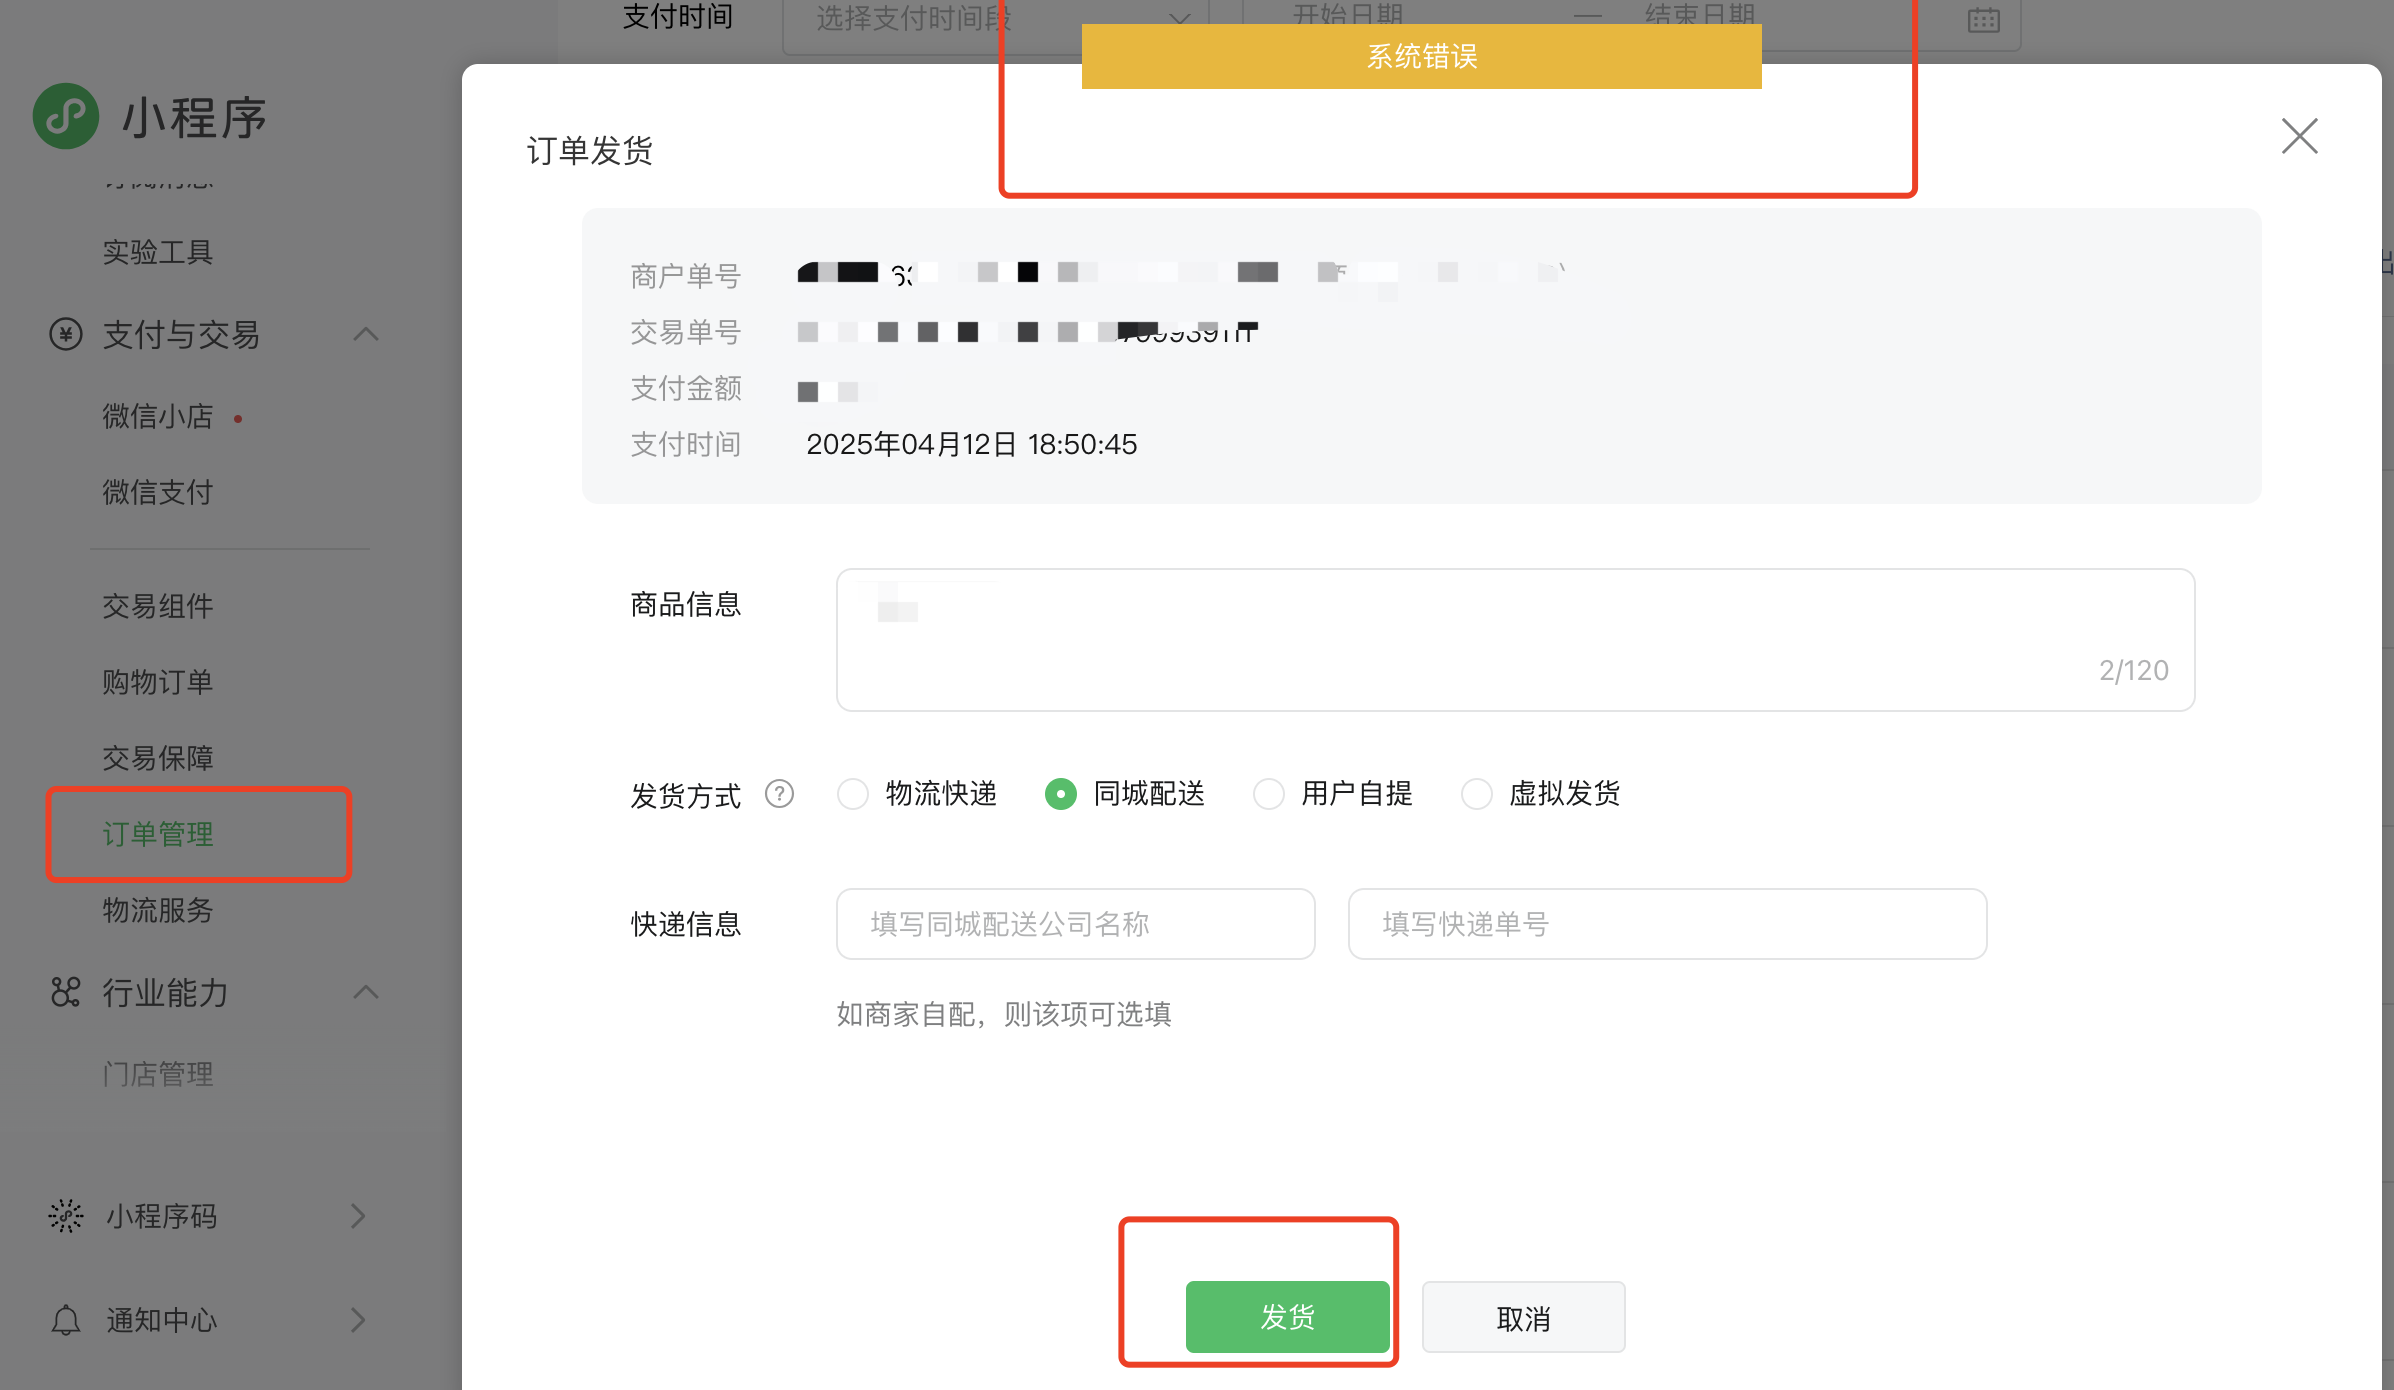
Task: Expand the 小程序码 menu arrow
Action: 358,1216
